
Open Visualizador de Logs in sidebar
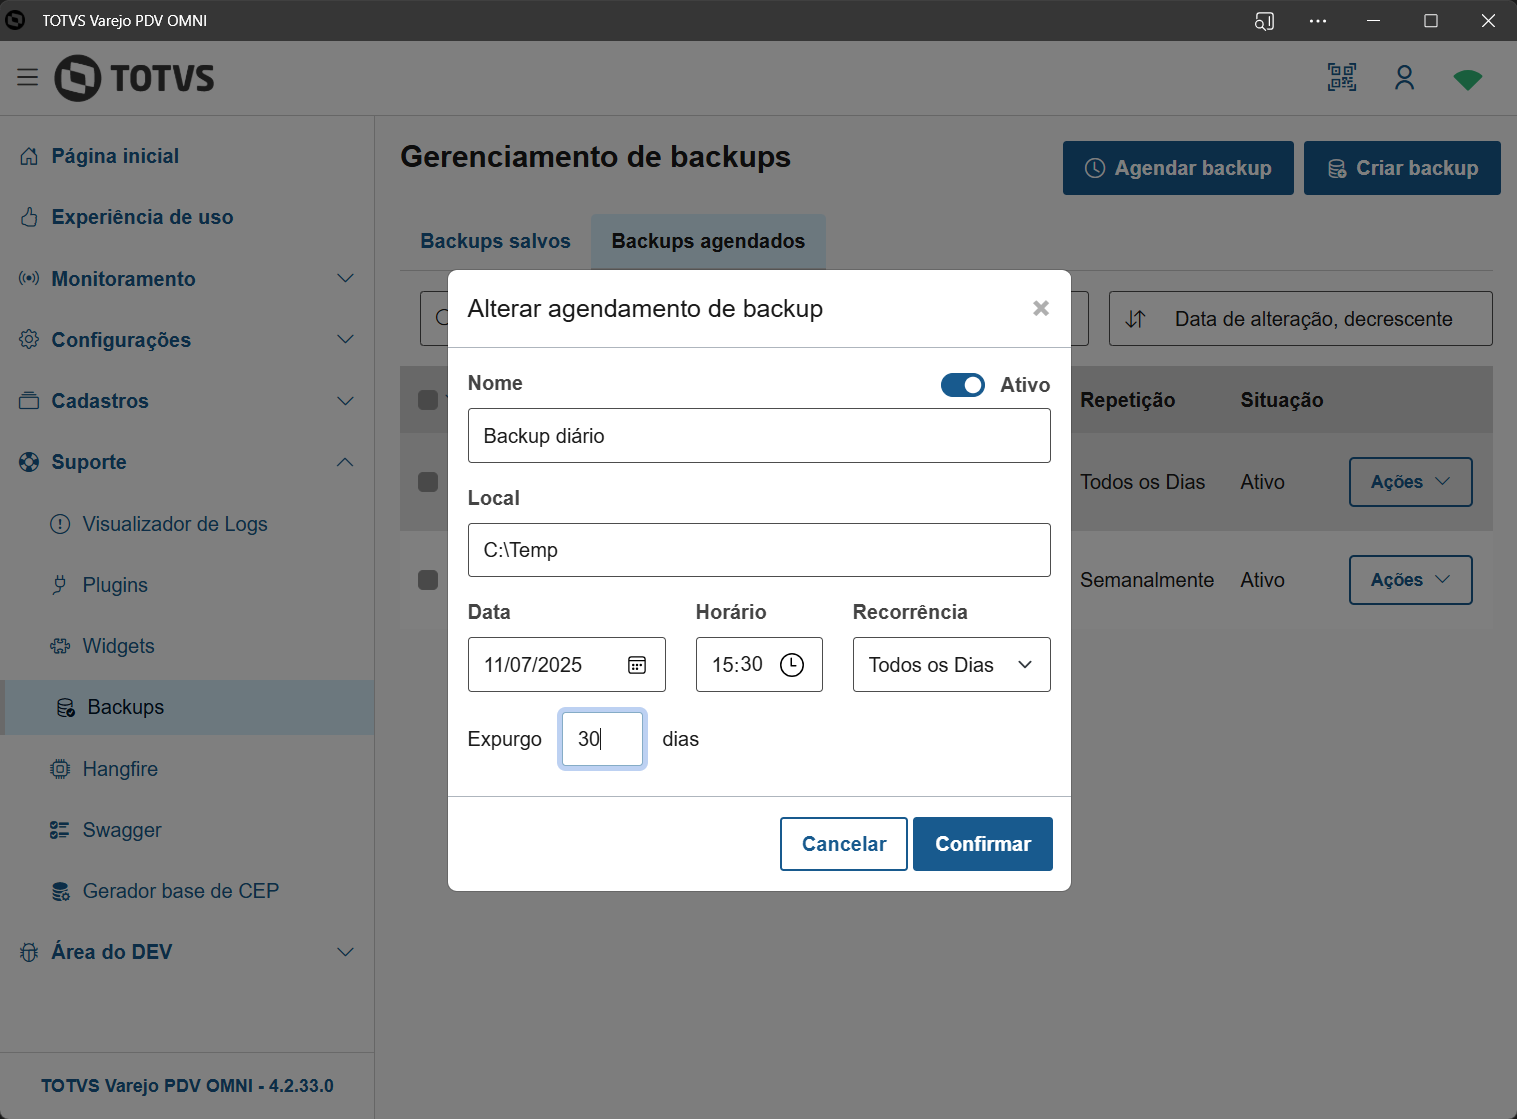(x=174, y=524)
